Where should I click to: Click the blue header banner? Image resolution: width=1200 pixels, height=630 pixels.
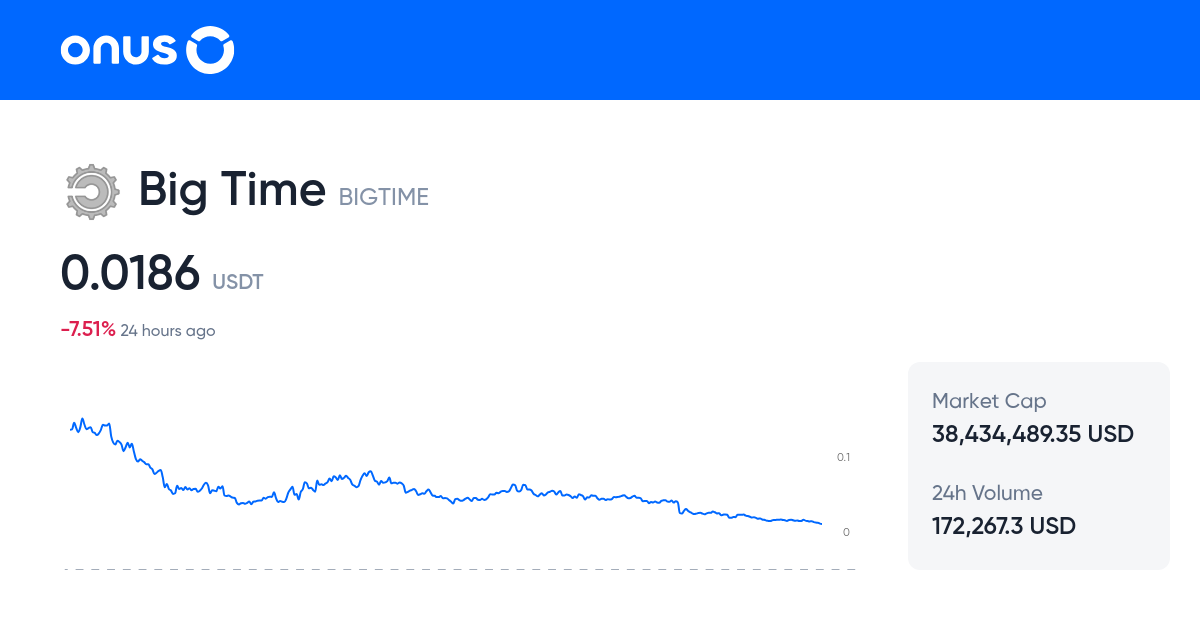(600, 50)
